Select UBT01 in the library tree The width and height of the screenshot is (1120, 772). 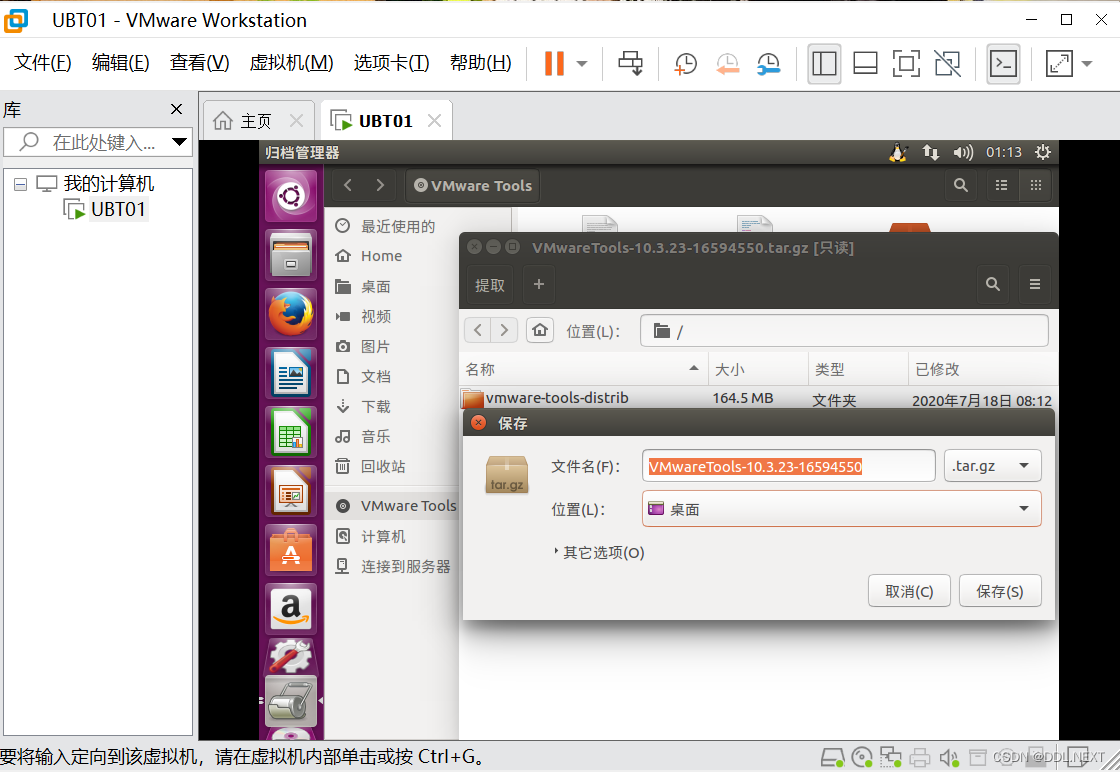click(x=118, y=210)
